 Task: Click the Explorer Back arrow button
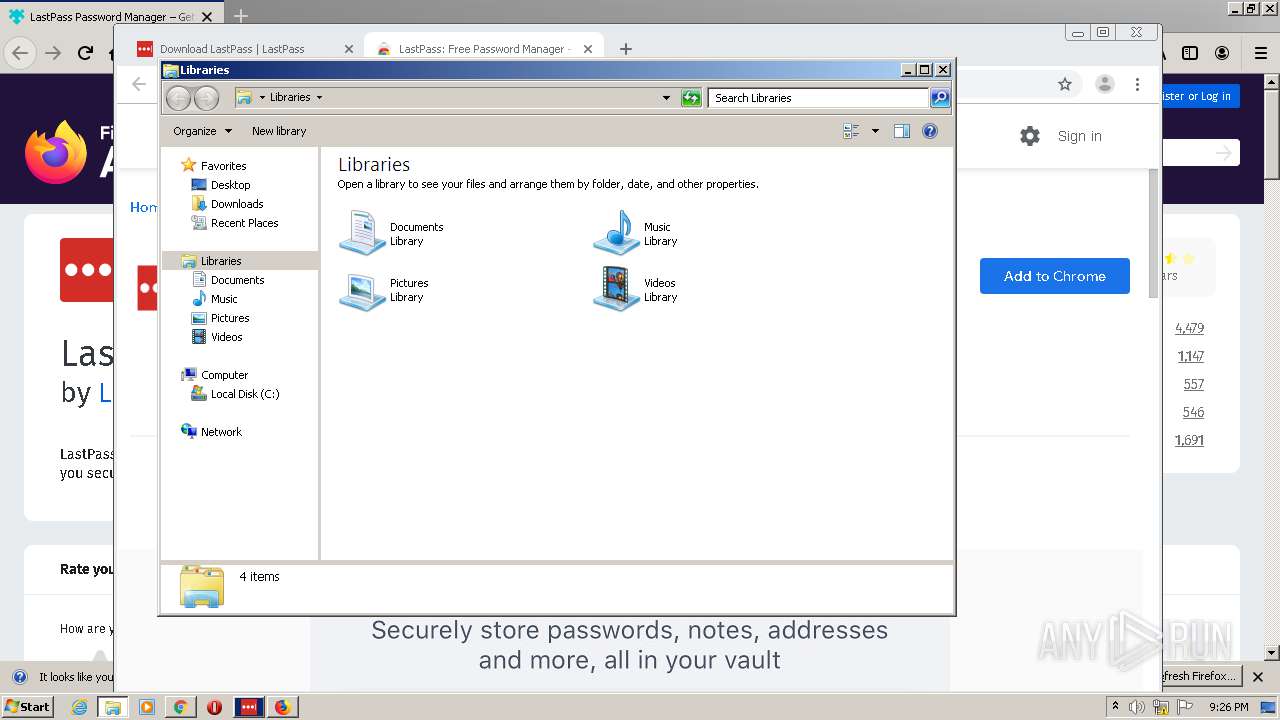(x=178, y=97)
